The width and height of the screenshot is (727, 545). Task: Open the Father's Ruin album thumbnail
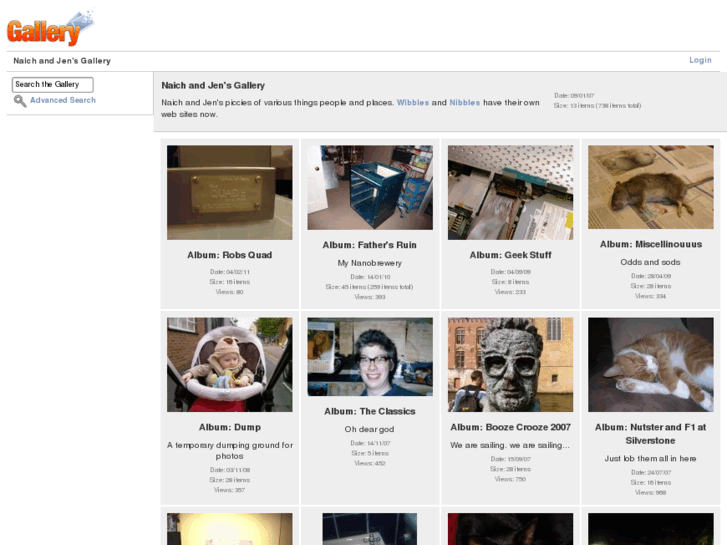[370, 188]
